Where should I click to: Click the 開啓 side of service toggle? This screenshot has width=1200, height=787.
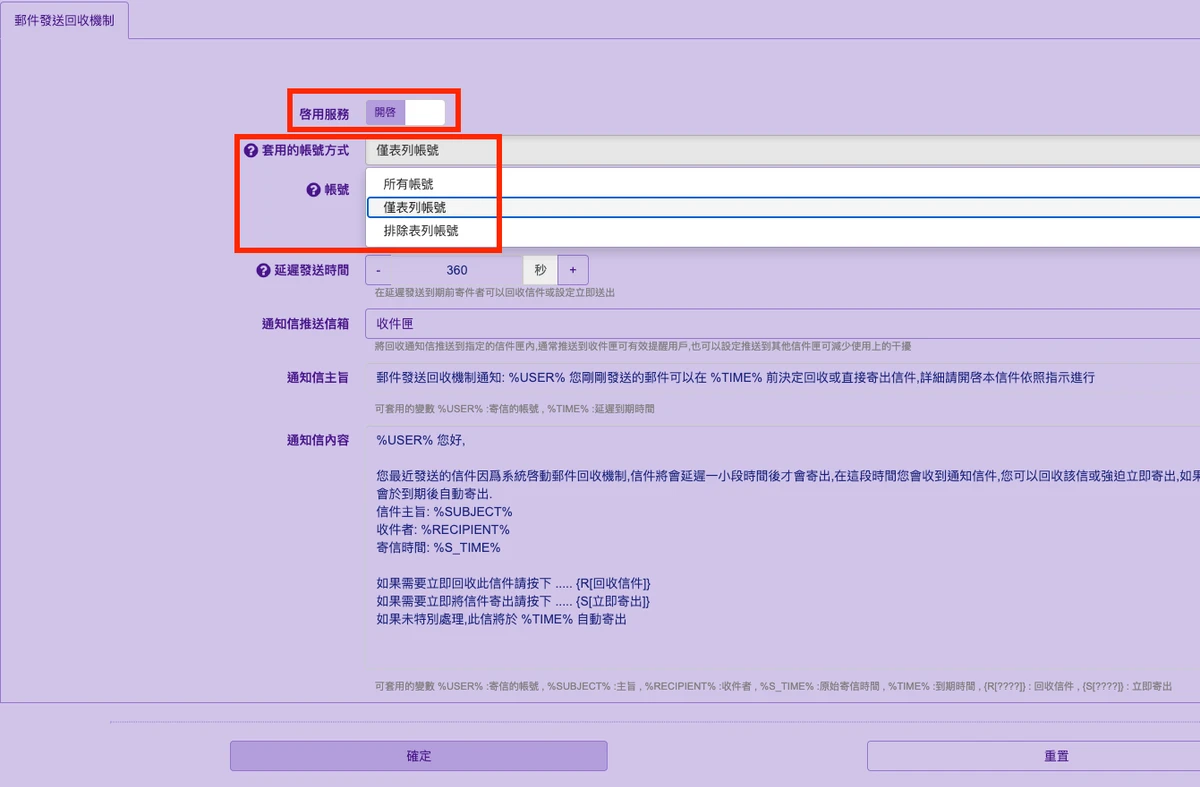(x=385, y=113)
